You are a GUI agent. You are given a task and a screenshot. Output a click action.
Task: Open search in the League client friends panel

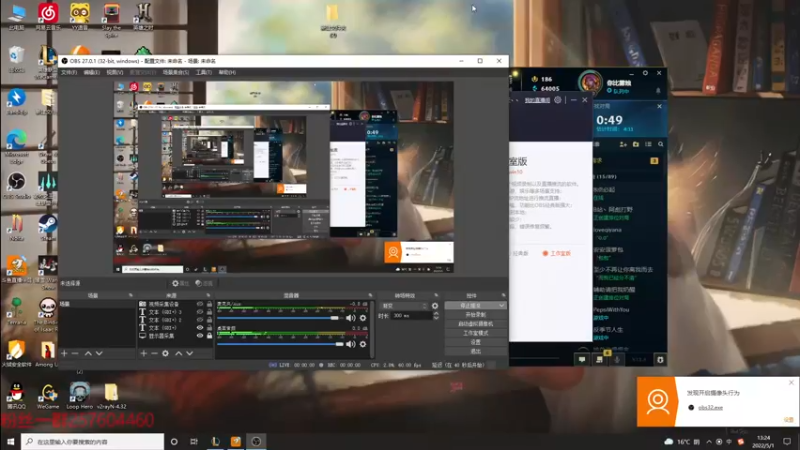[x=661, y=144]
